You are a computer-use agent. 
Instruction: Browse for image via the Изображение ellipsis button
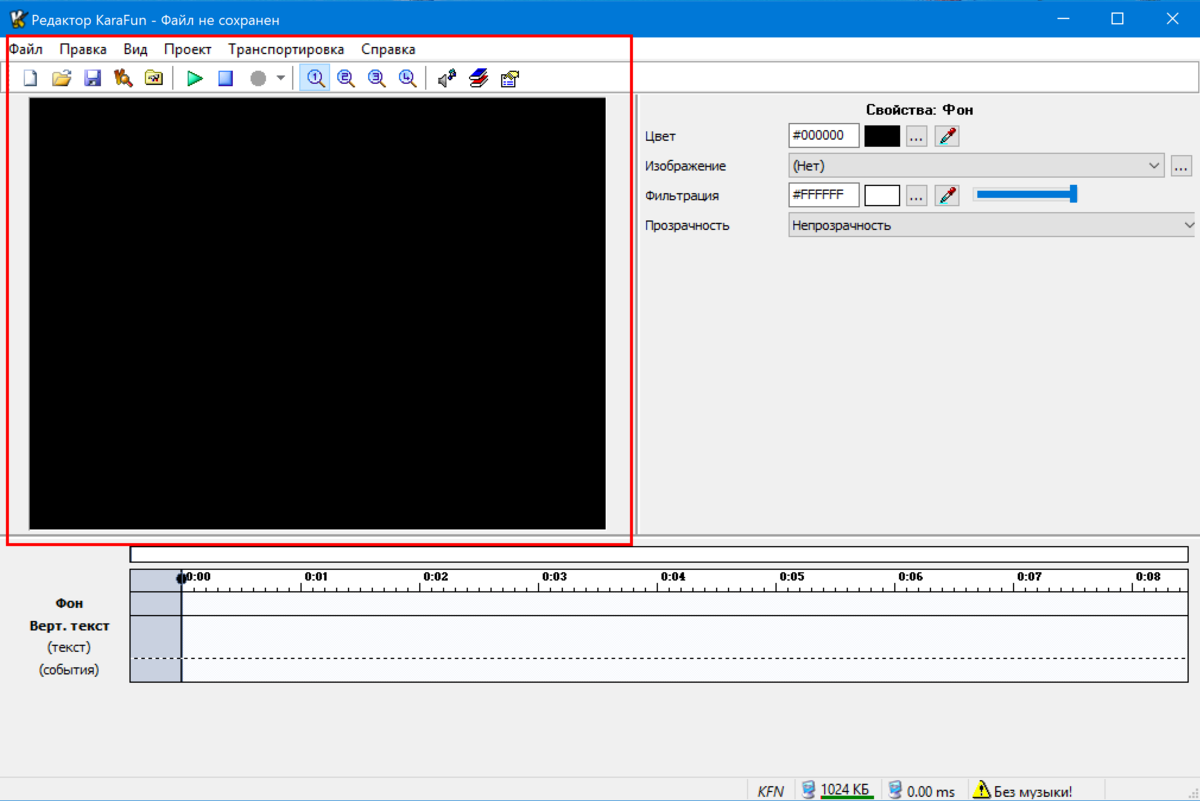(x=1182, y=166)
